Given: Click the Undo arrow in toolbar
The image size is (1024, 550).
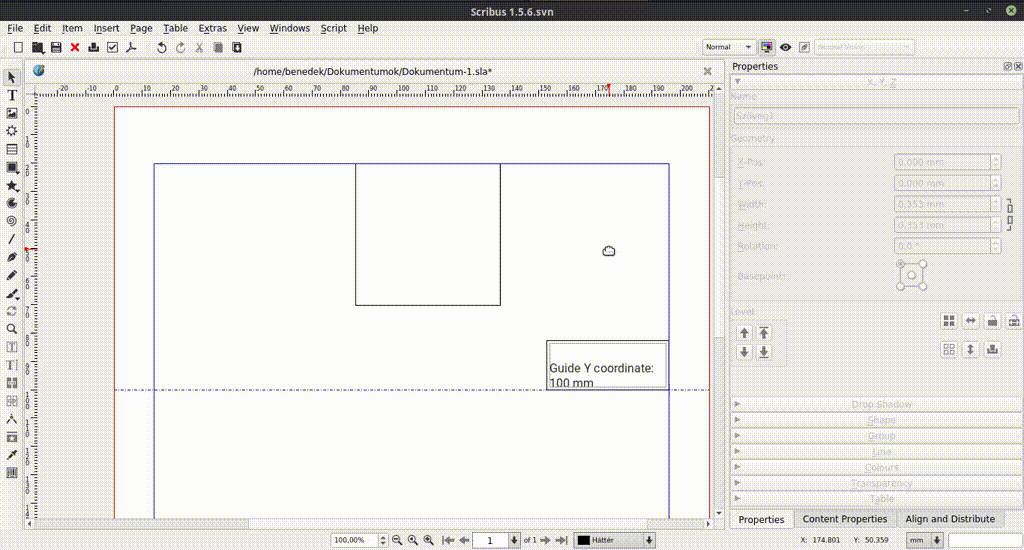Looking at the screenshot, I should point(162,47).
